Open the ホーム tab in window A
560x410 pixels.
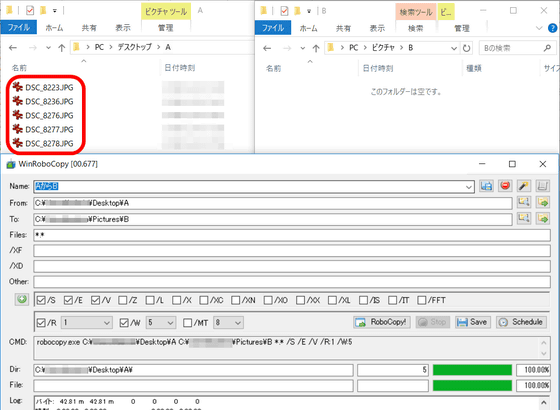point(54,28)
